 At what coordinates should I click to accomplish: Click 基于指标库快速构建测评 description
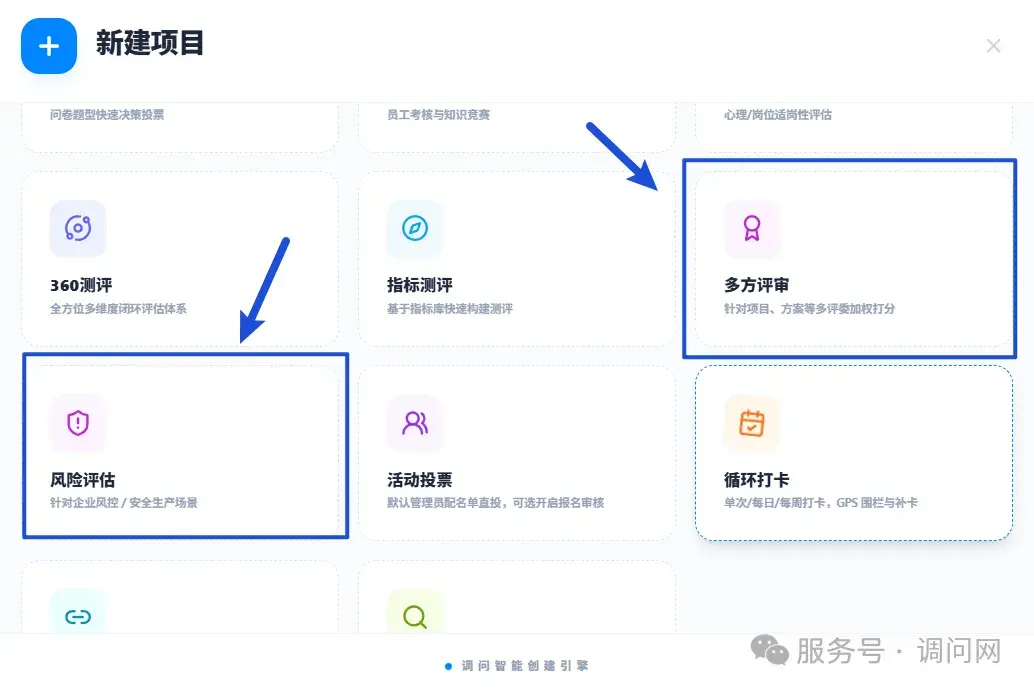click(x=450, y=309)
